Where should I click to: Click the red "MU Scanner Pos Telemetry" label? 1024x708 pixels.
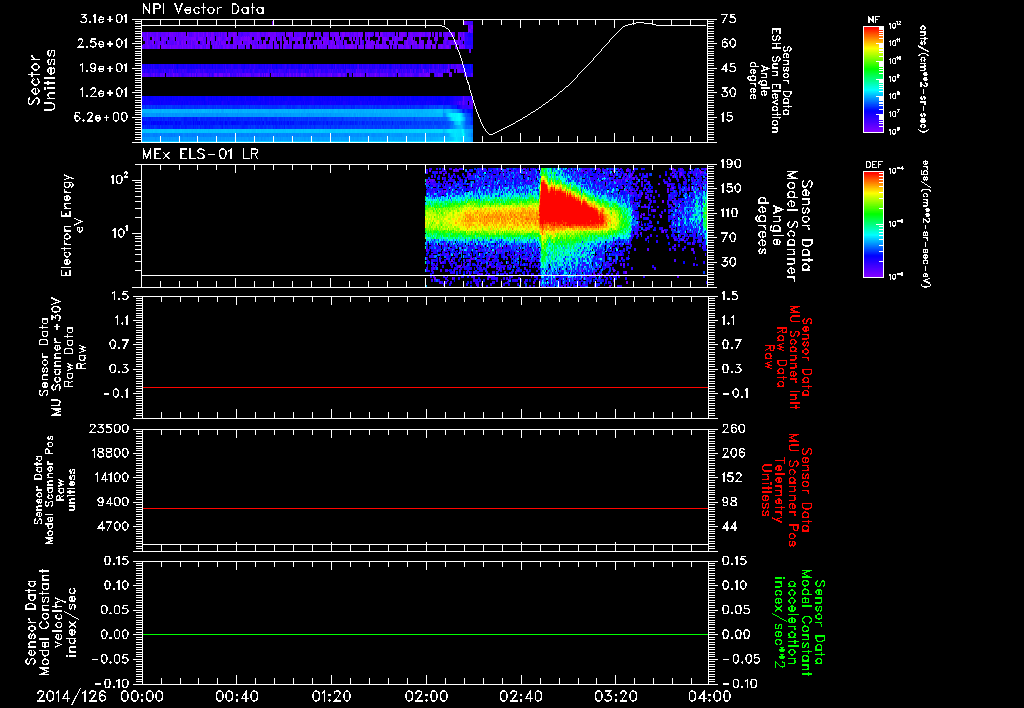pos(785,490)
